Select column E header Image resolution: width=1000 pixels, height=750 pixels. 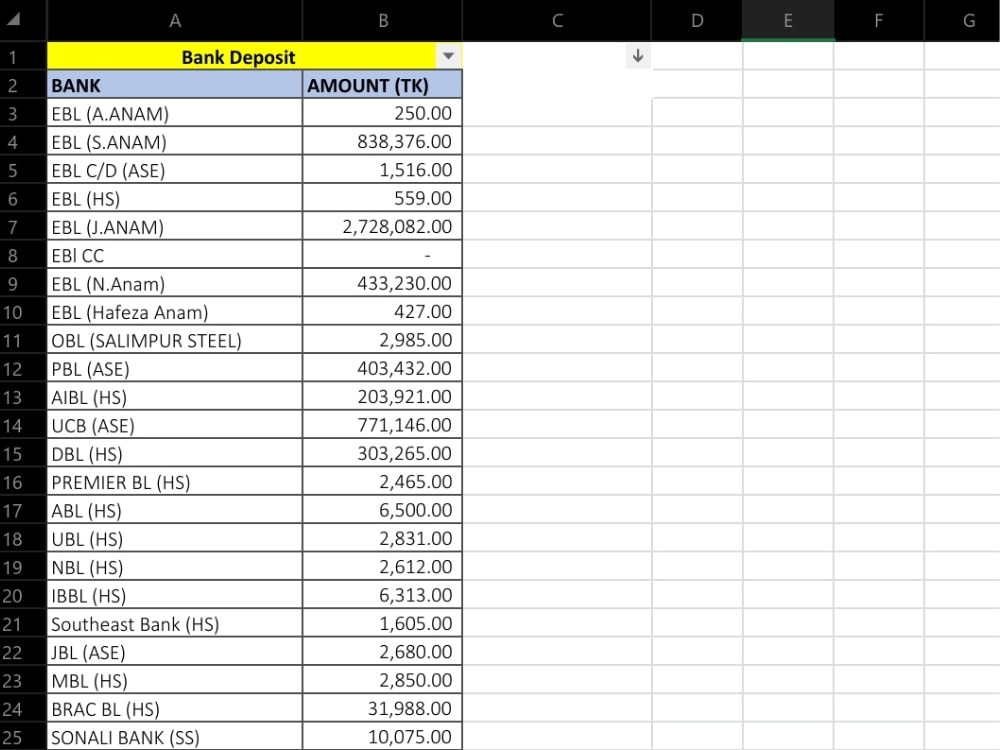click(x=788, y=20)
